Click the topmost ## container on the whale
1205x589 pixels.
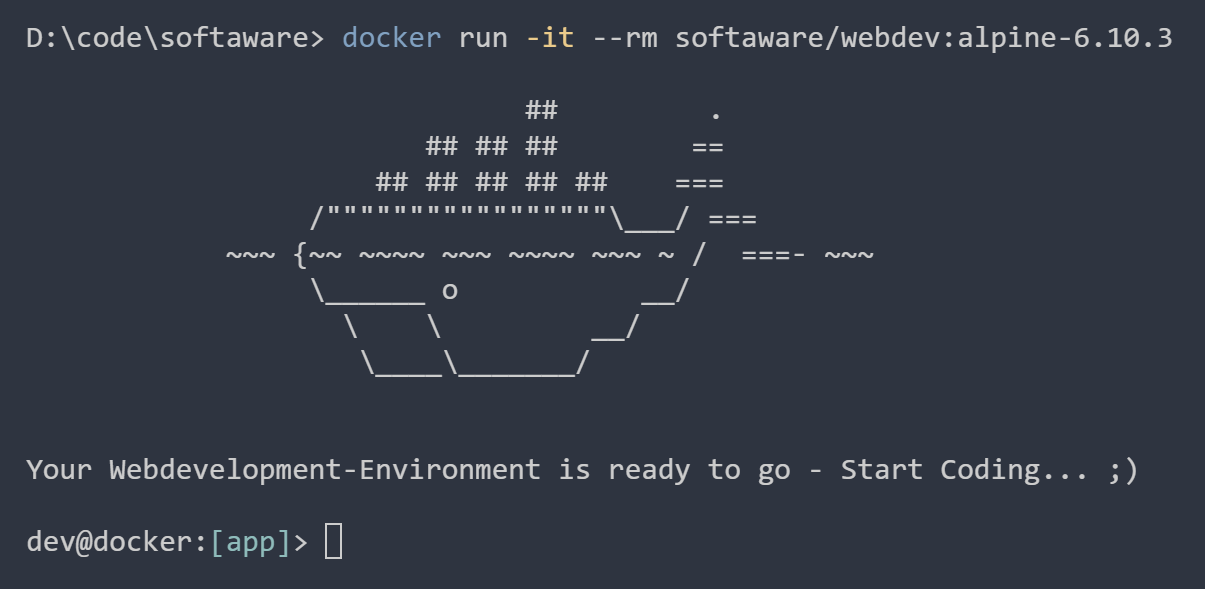coord(541,110)
